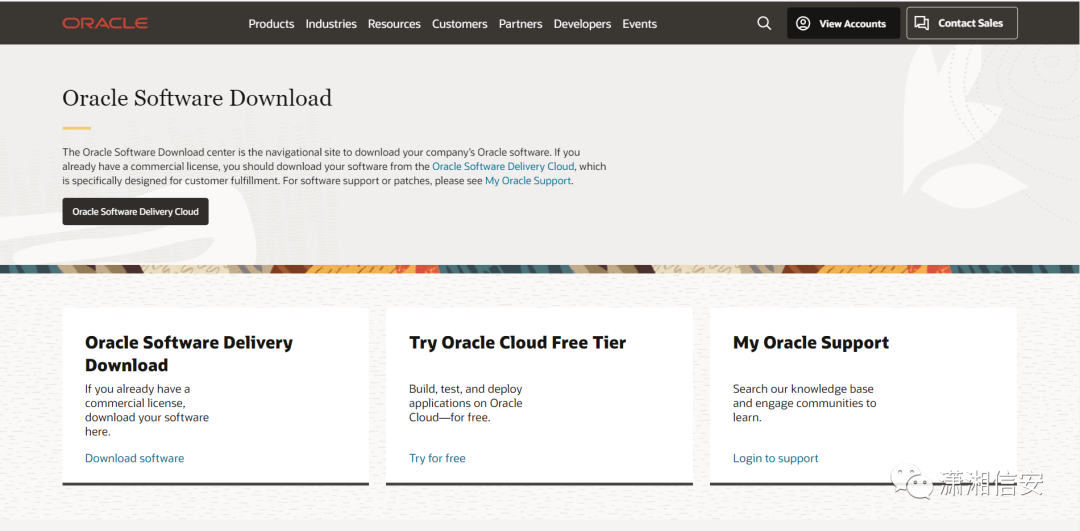
Task: Open the Partners menu
Action: [521, 23]
